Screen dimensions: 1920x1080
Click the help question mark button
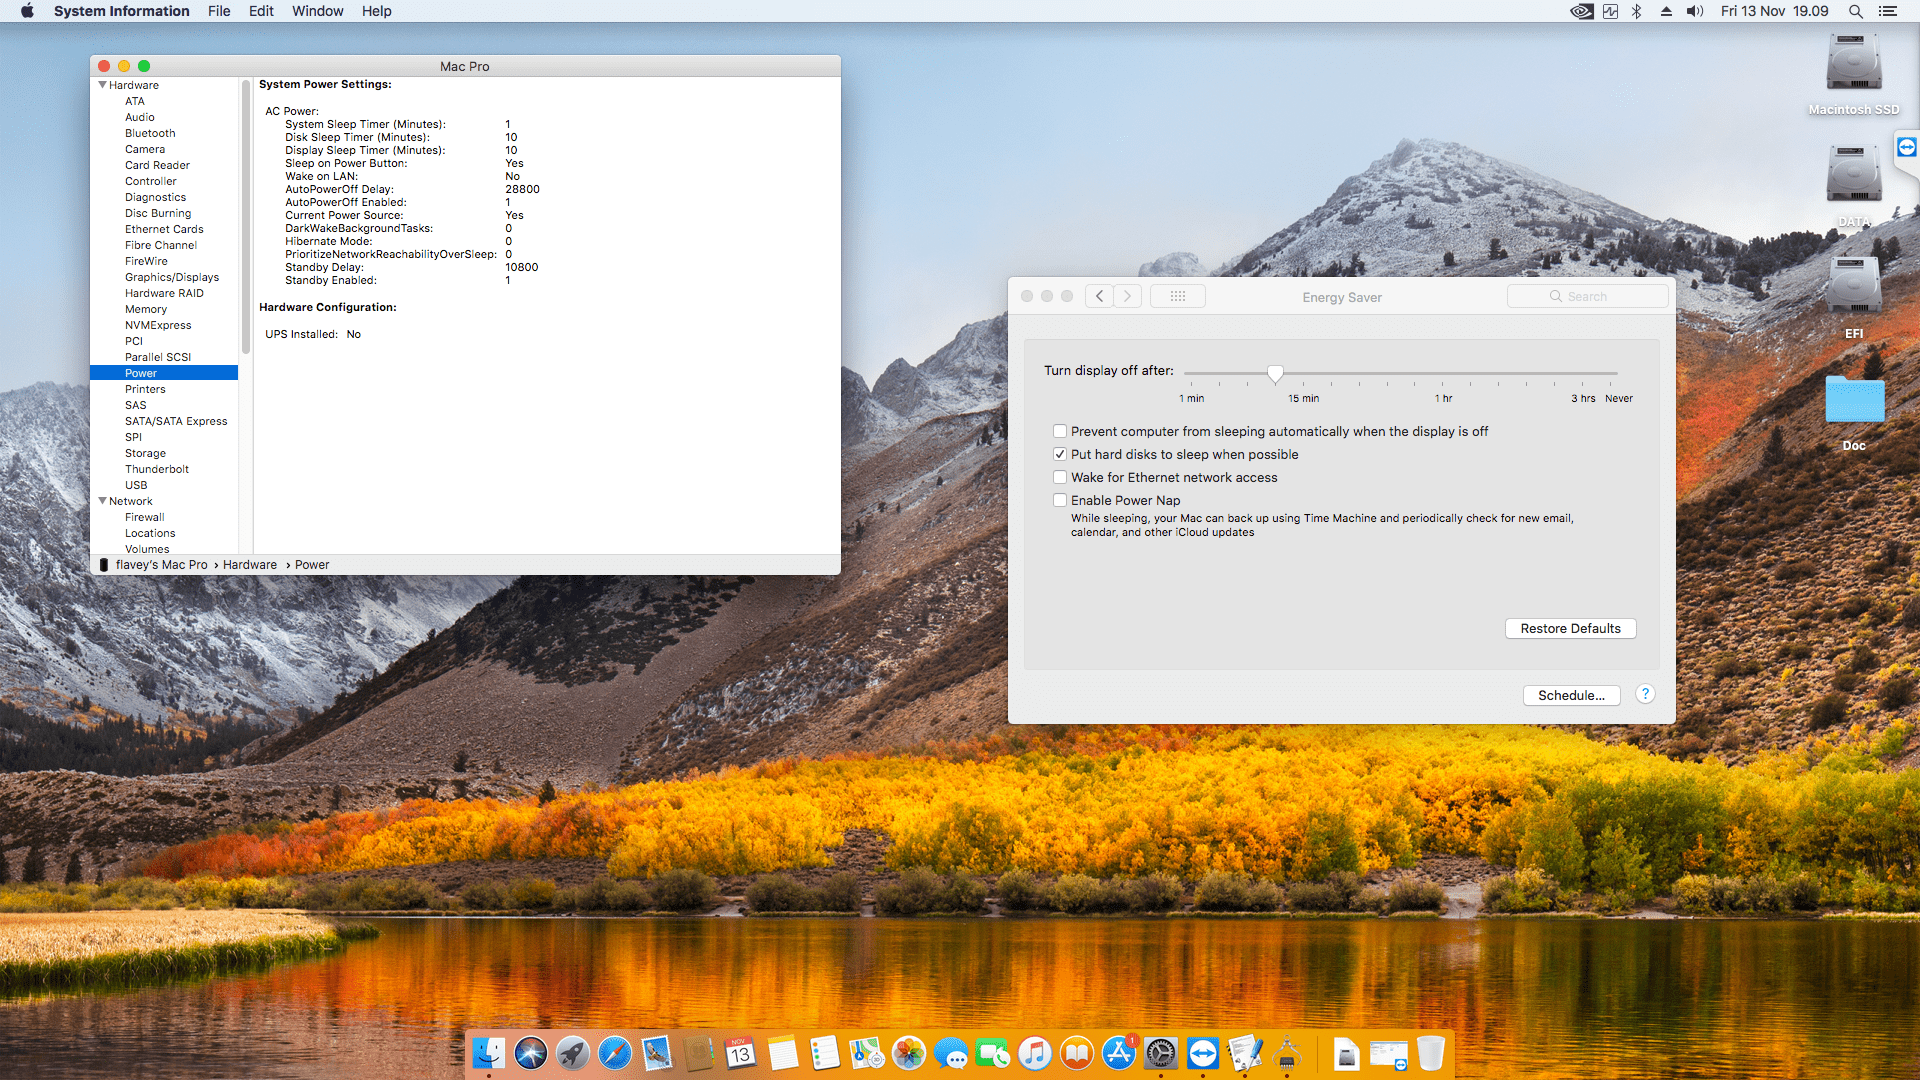tap(1645, 694)
